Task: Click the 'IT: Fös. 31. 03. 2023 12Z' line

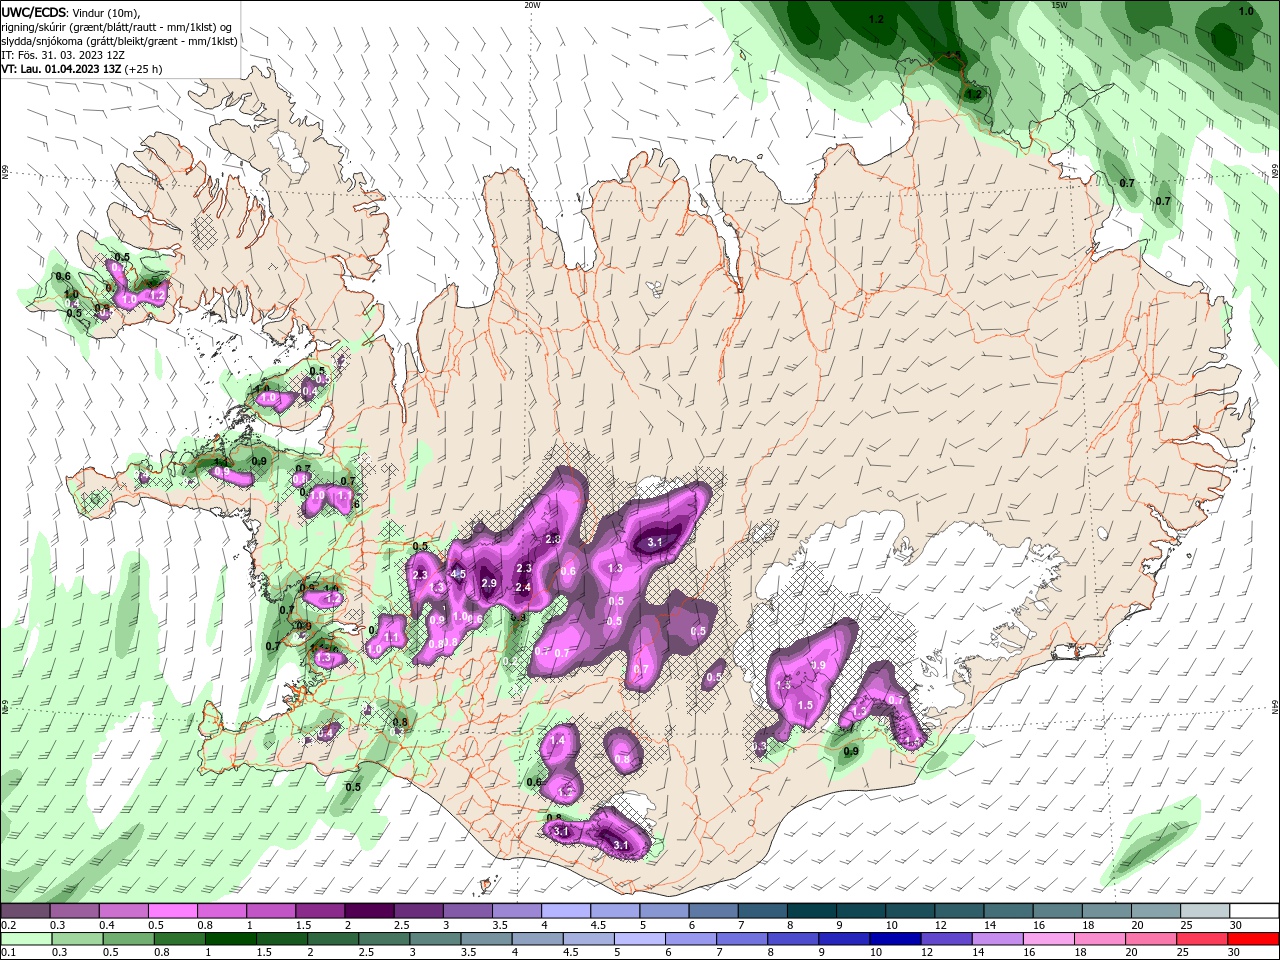Action: click(63, 55)
